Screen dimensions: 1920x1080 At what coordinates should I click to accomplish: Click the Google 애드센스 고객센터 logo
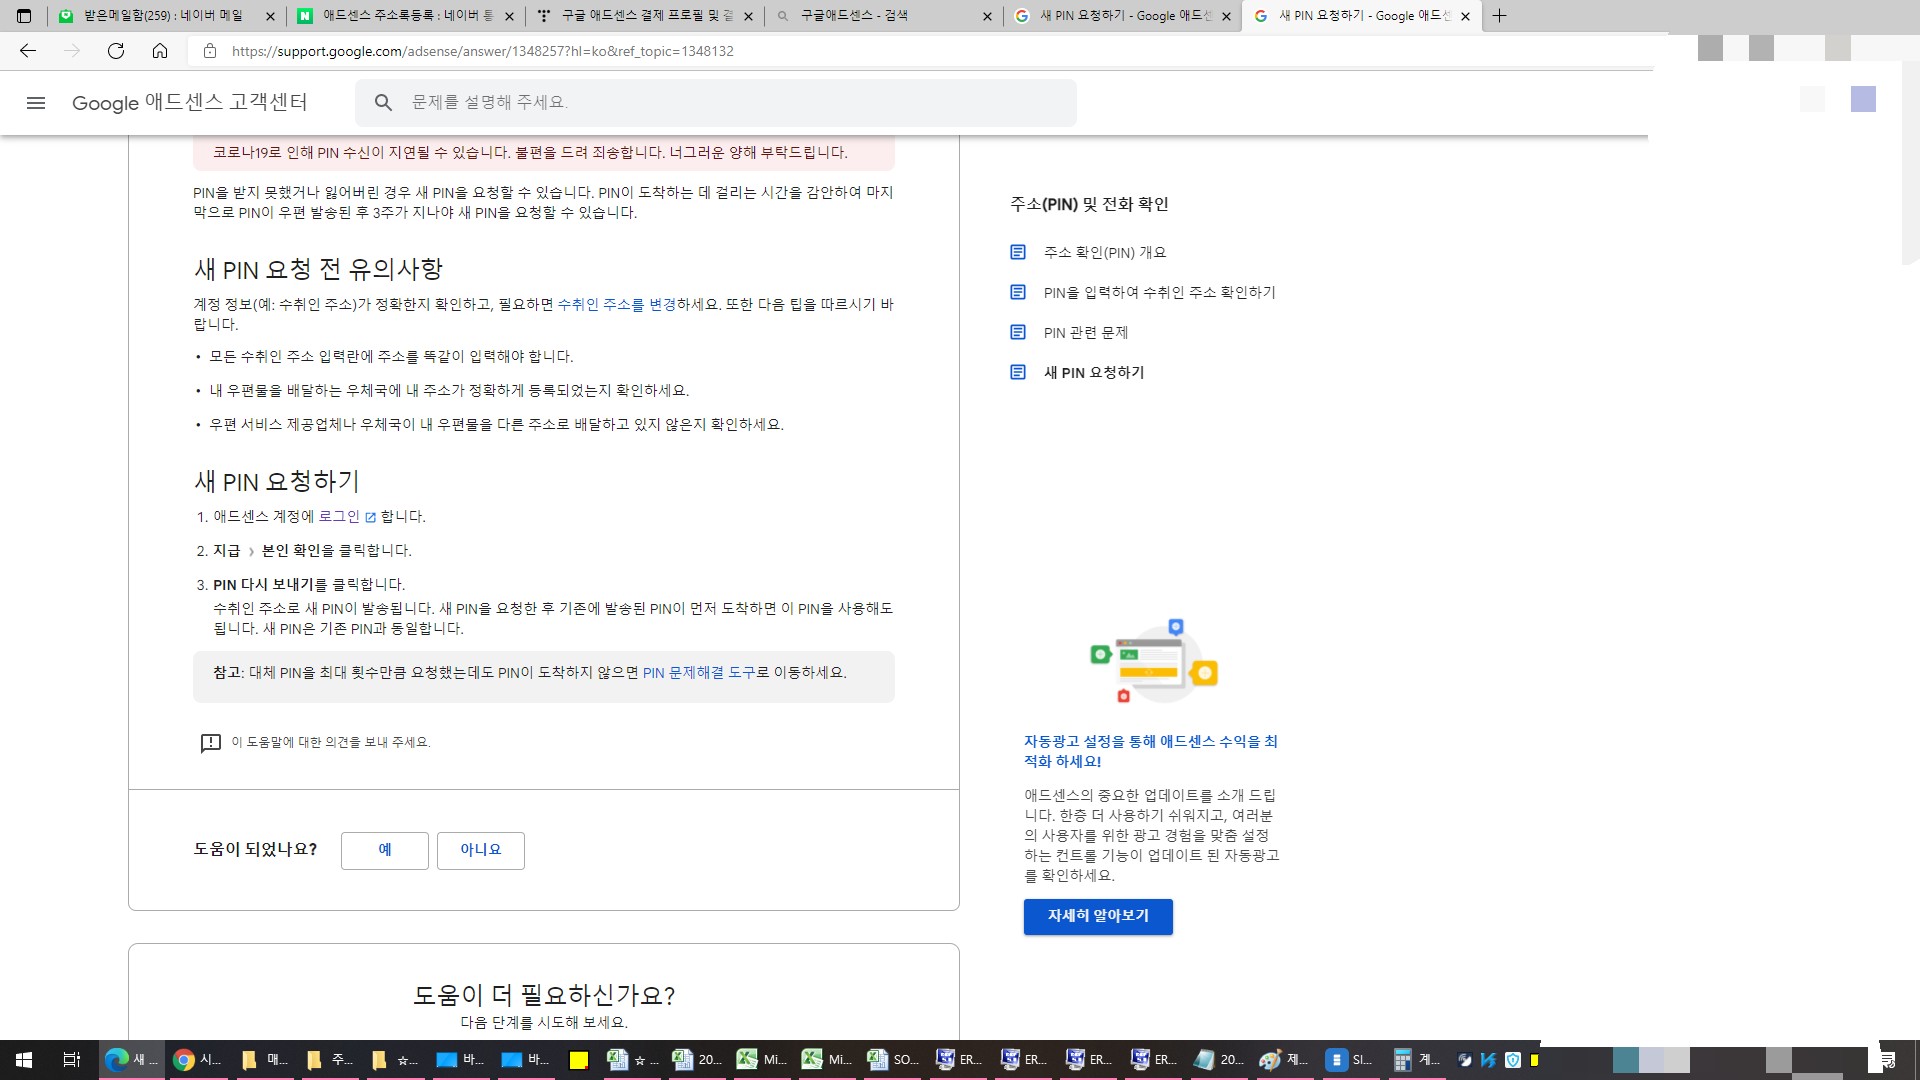(x=190, y=102)
